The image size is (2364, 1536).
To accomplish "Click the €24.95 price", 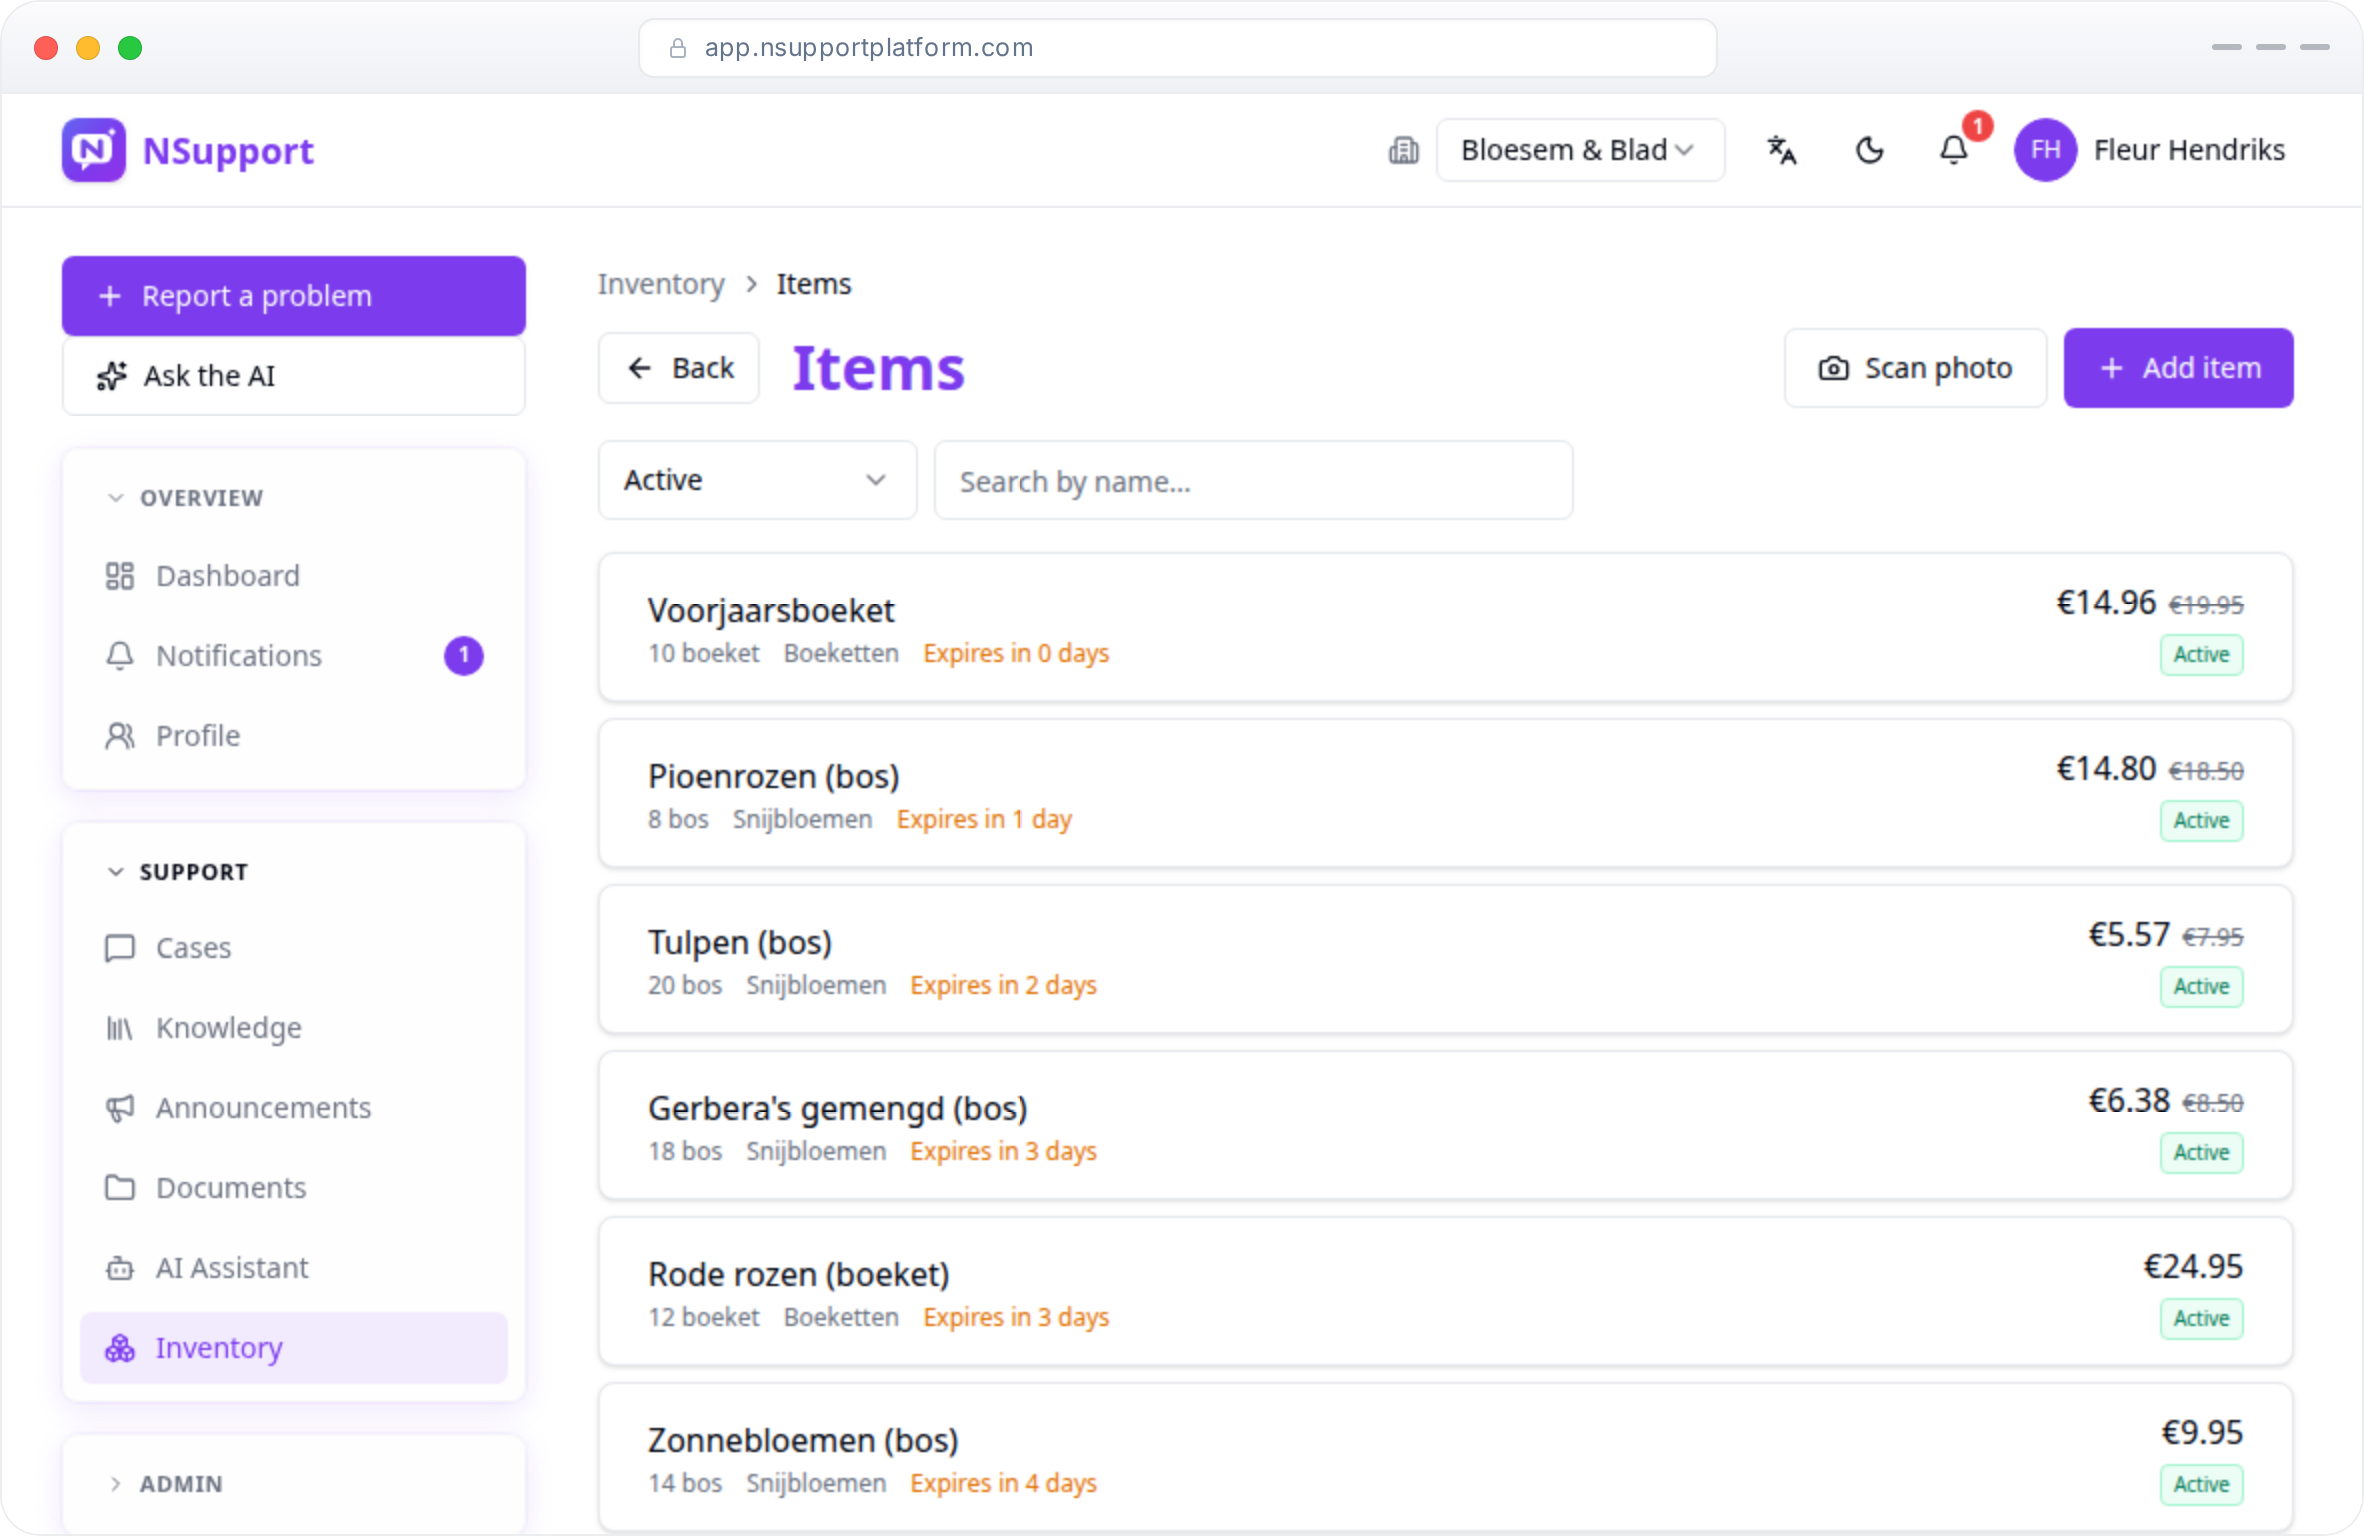I will [x=2192, y=1266].
